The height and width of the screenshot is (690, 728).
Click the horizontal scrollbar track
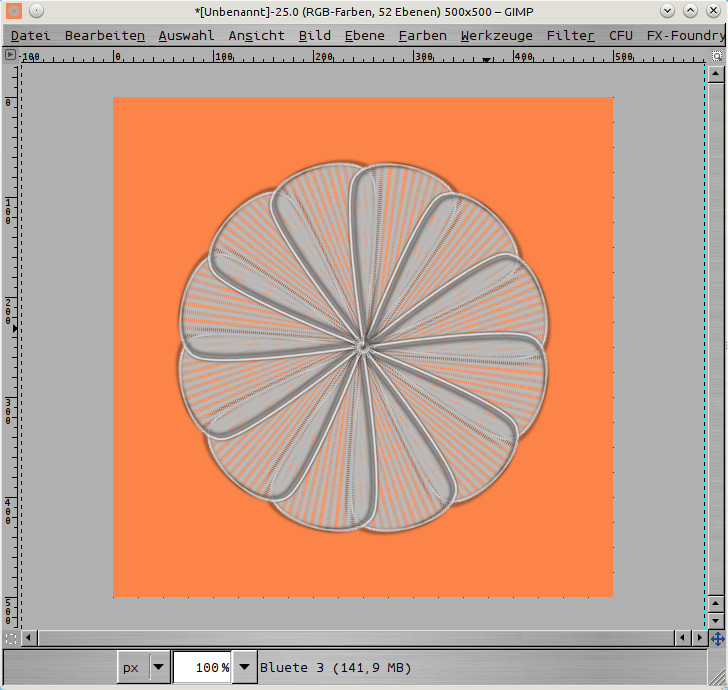coord(350,637)
